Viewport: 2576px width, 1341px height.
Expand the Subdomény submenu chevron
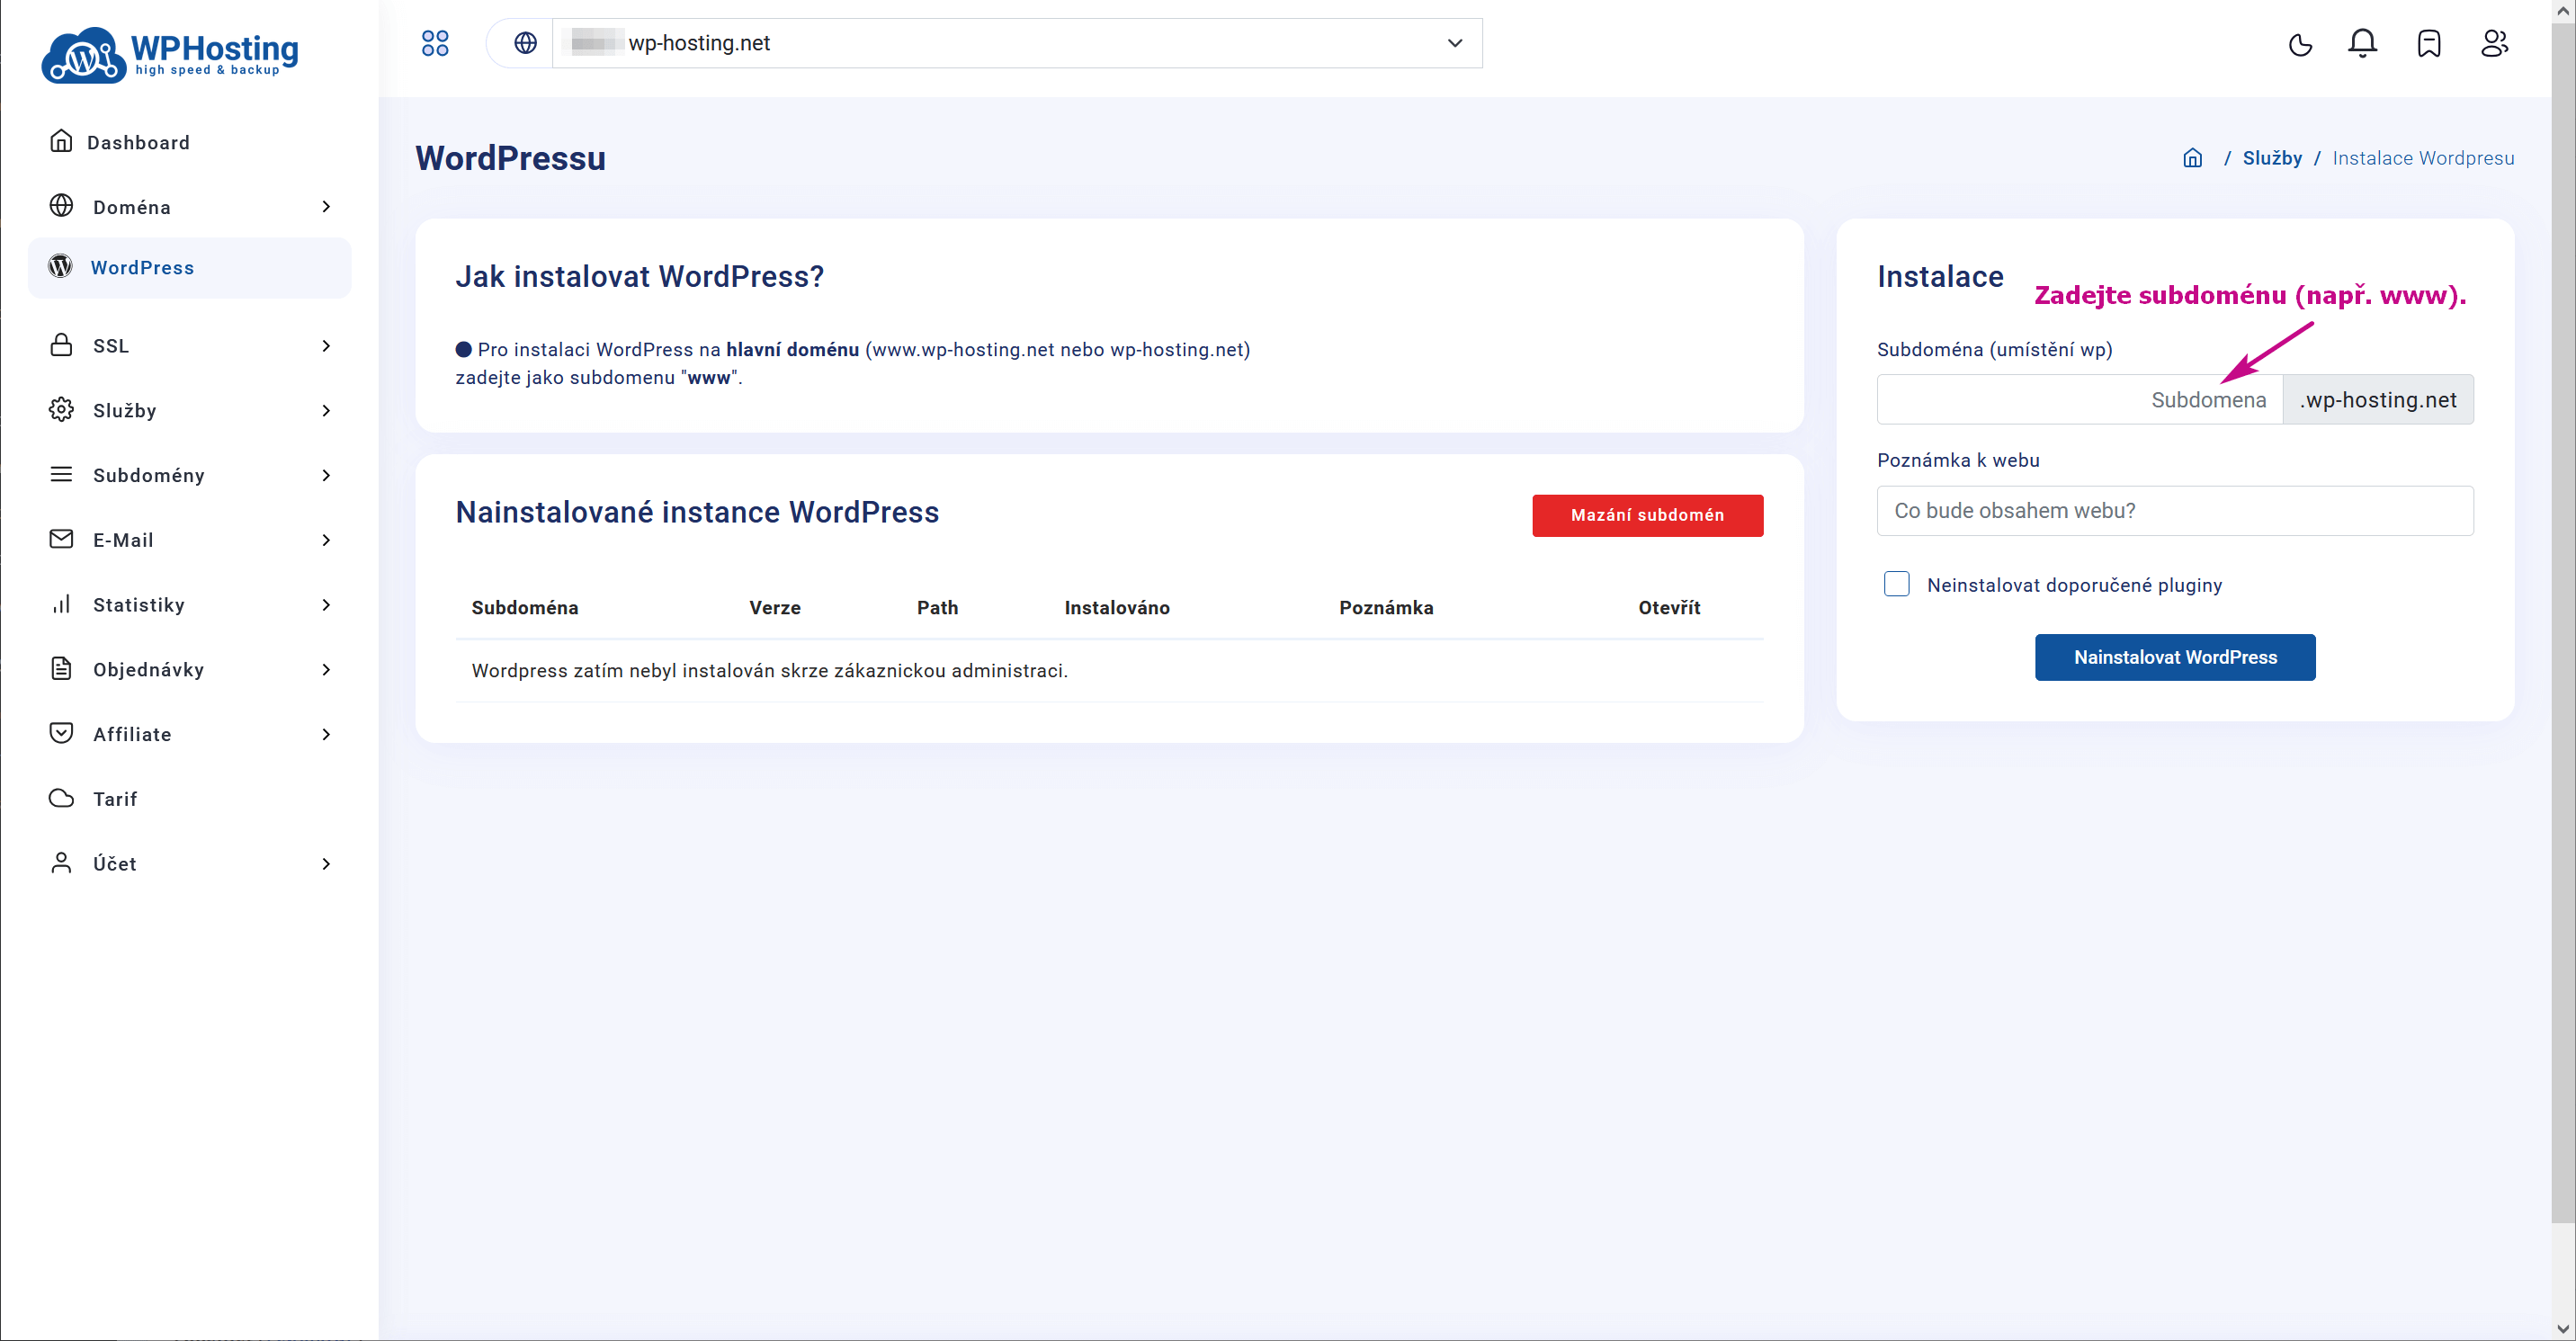[326, 475]
